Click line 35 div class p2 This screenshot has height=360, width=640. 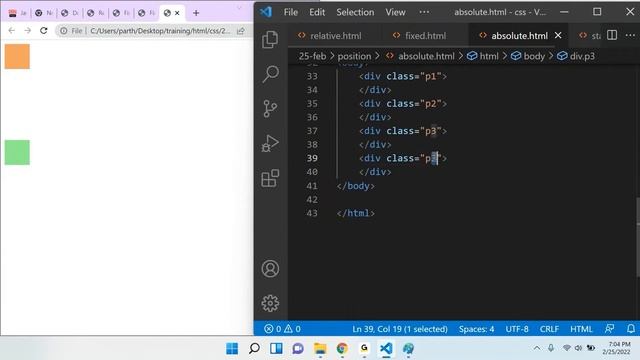403,104
